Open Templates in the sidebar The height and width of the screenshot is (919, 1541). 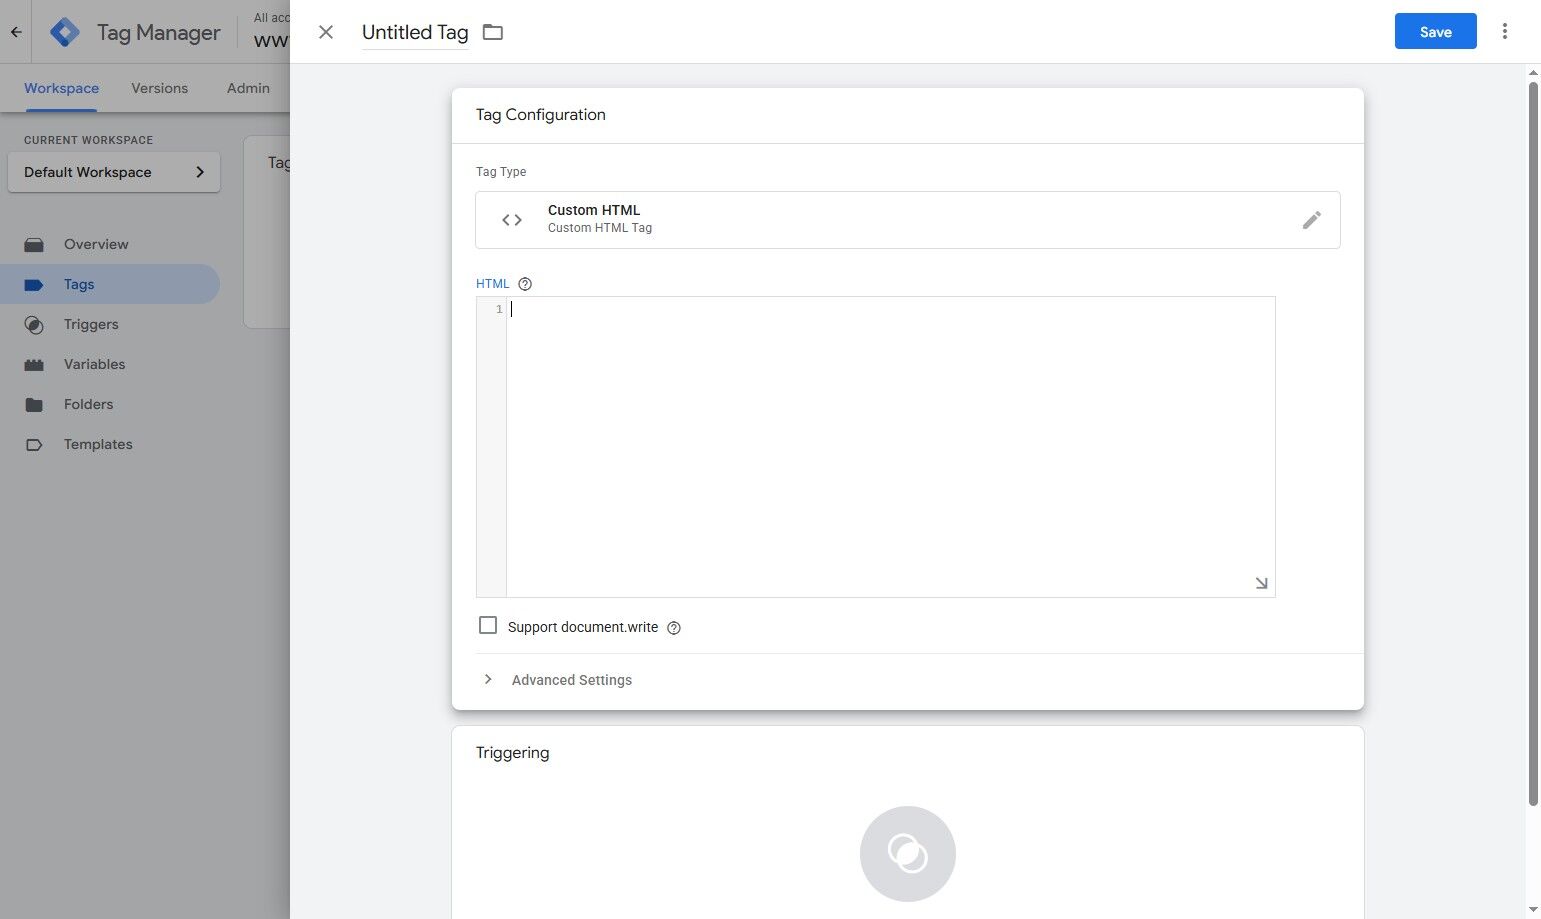point(110,444)
